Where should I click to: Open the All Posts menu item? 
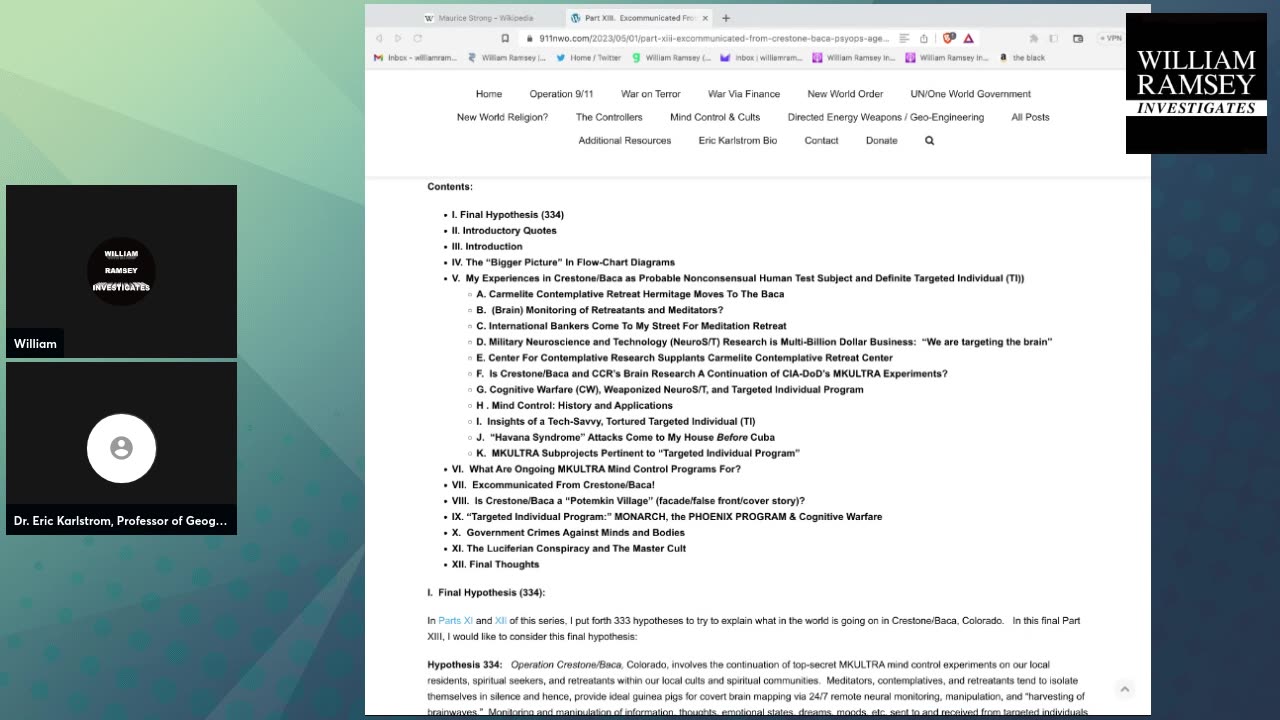(1030, 117)
